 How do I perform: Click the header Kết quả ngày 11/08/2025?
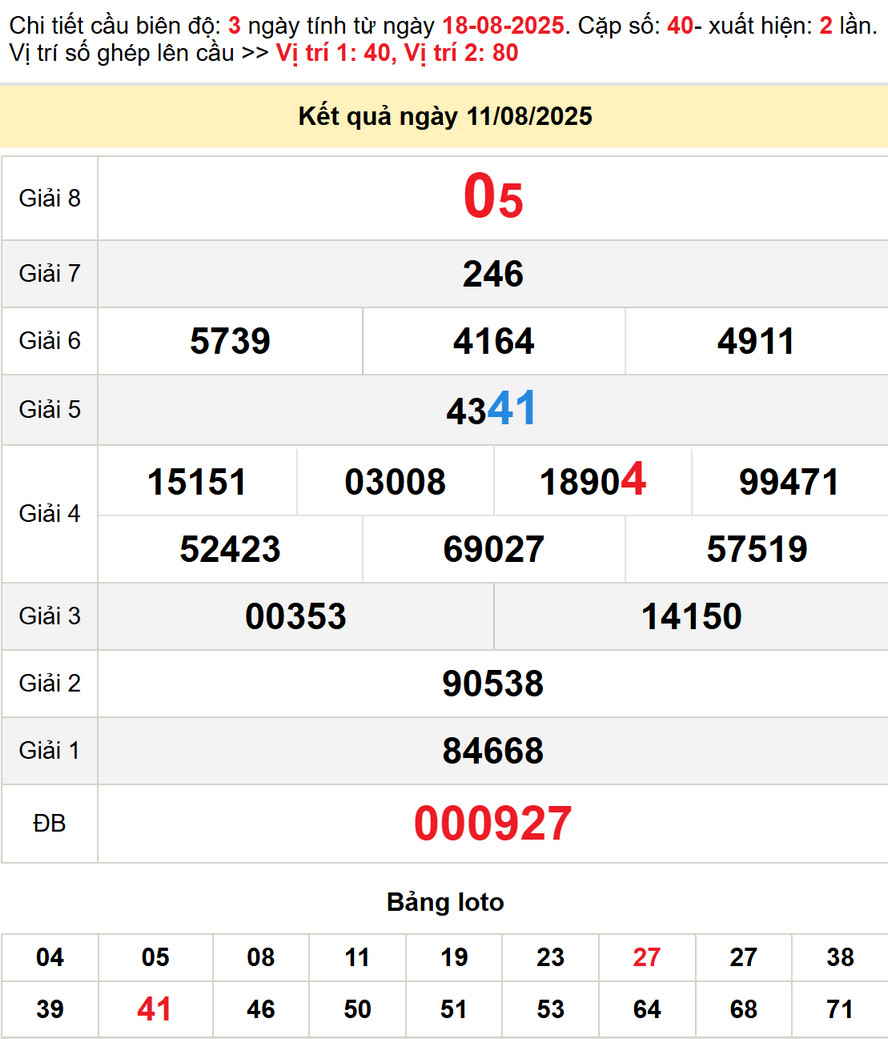tap(445, 117)
